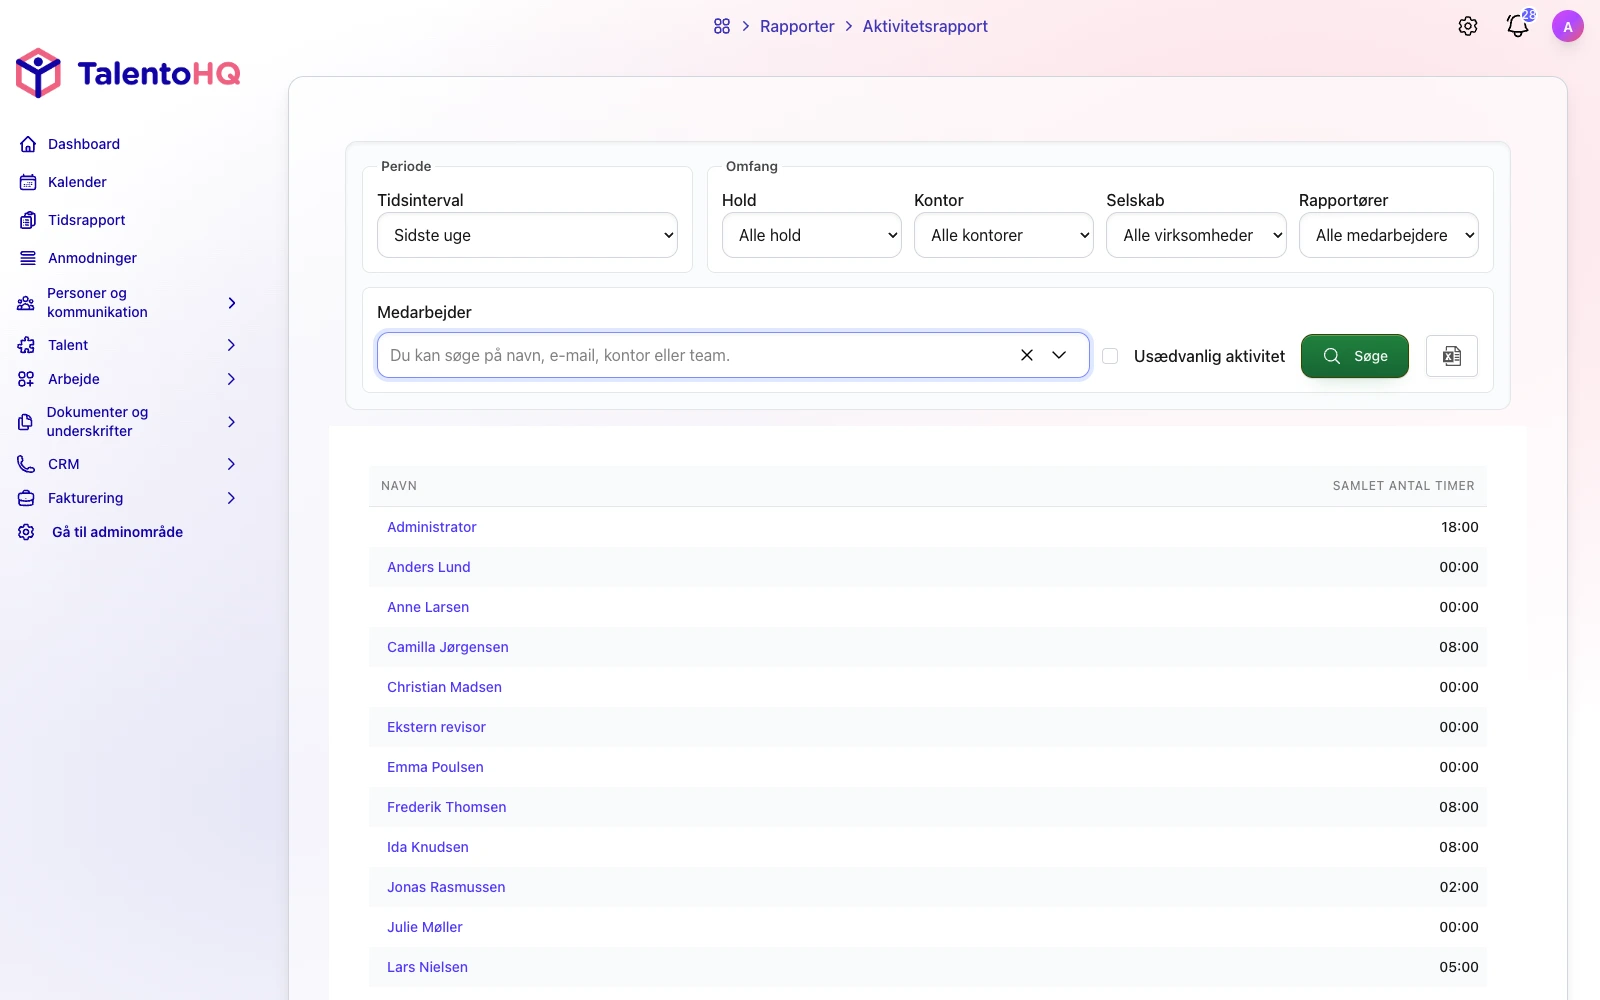
Task: Open the Alle medarbejdere Rapportører dropdown
Action: pyautogui.click(x=1389, y=235)
